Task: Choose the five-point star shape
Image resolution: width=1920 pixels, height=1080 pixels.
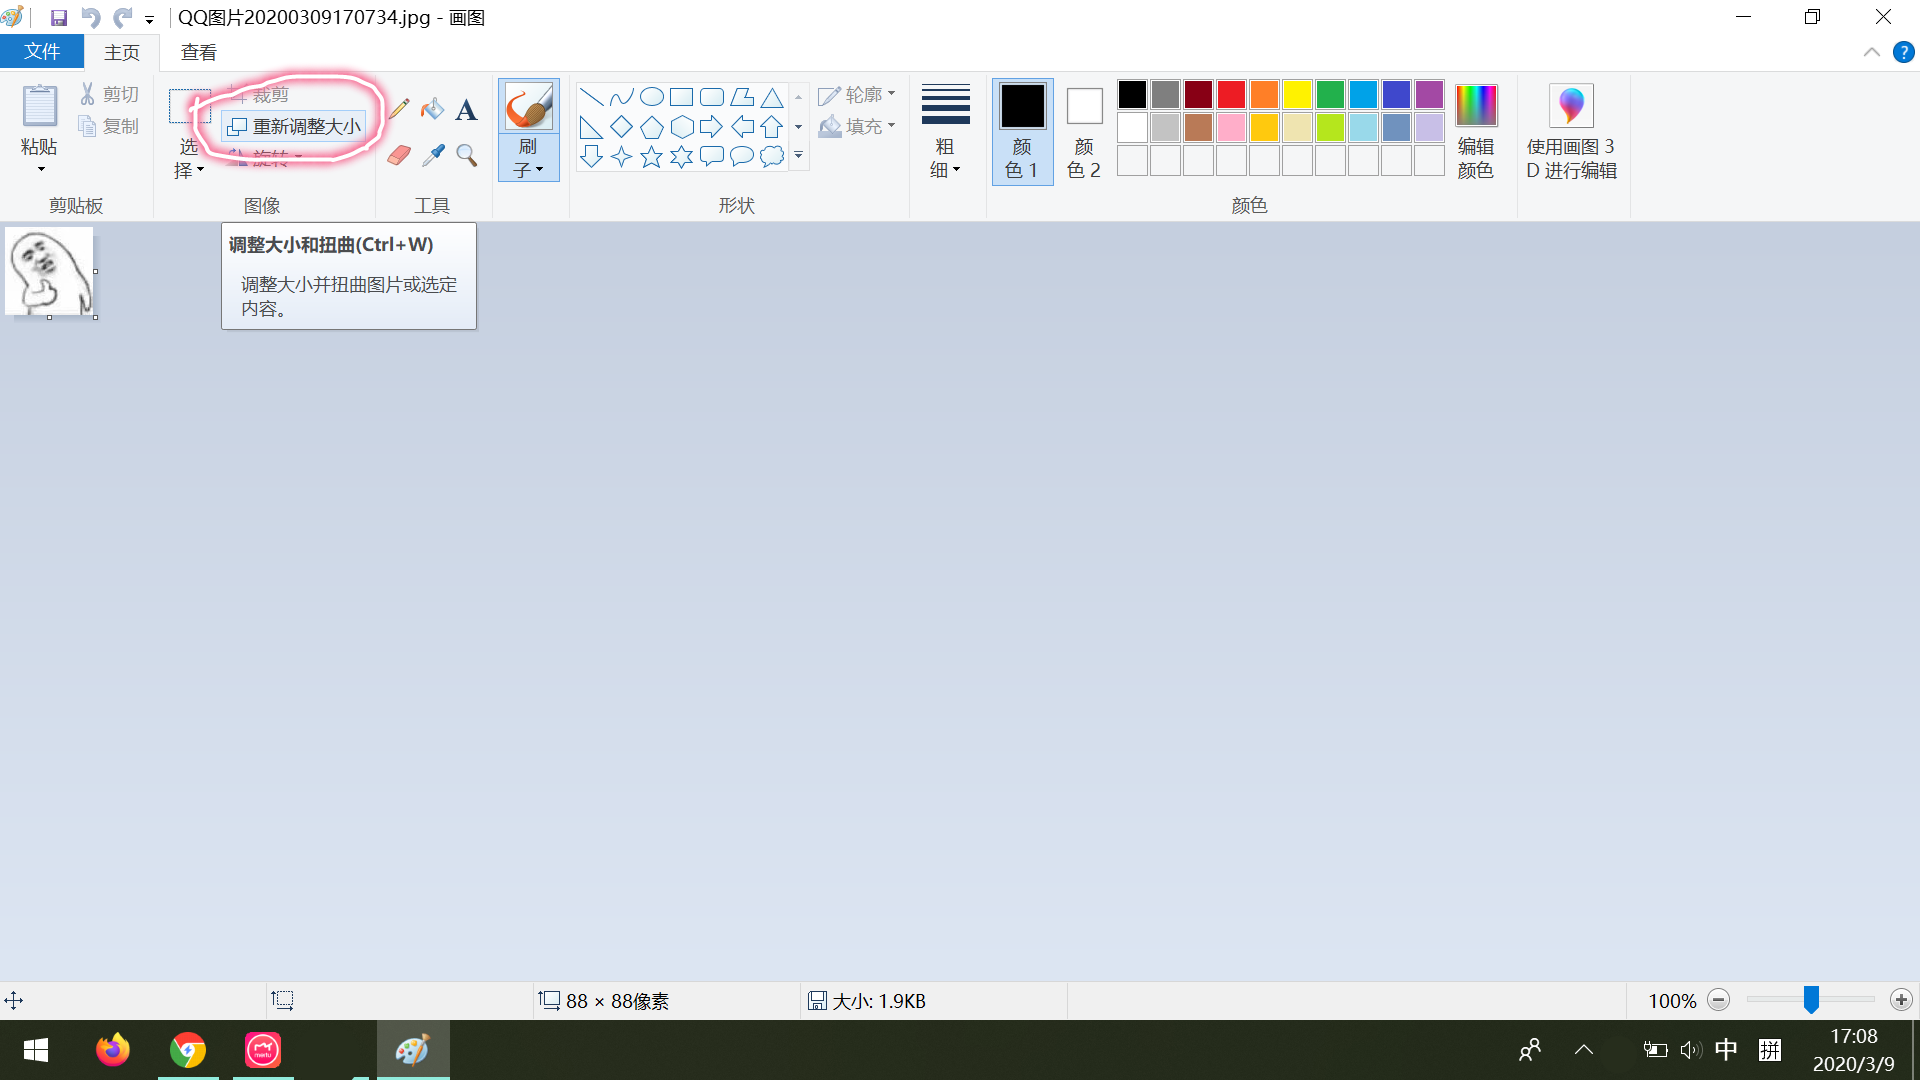Action: [x=651, y=157]
